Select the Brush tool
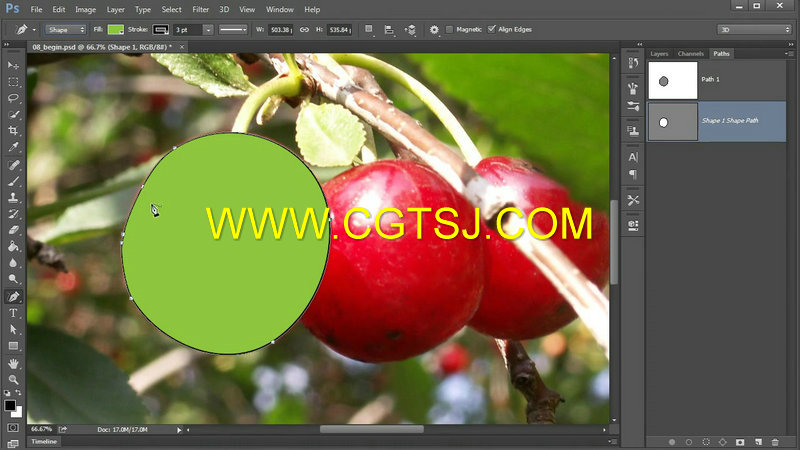Screen dimensions: 800x450 pos(13,181)
